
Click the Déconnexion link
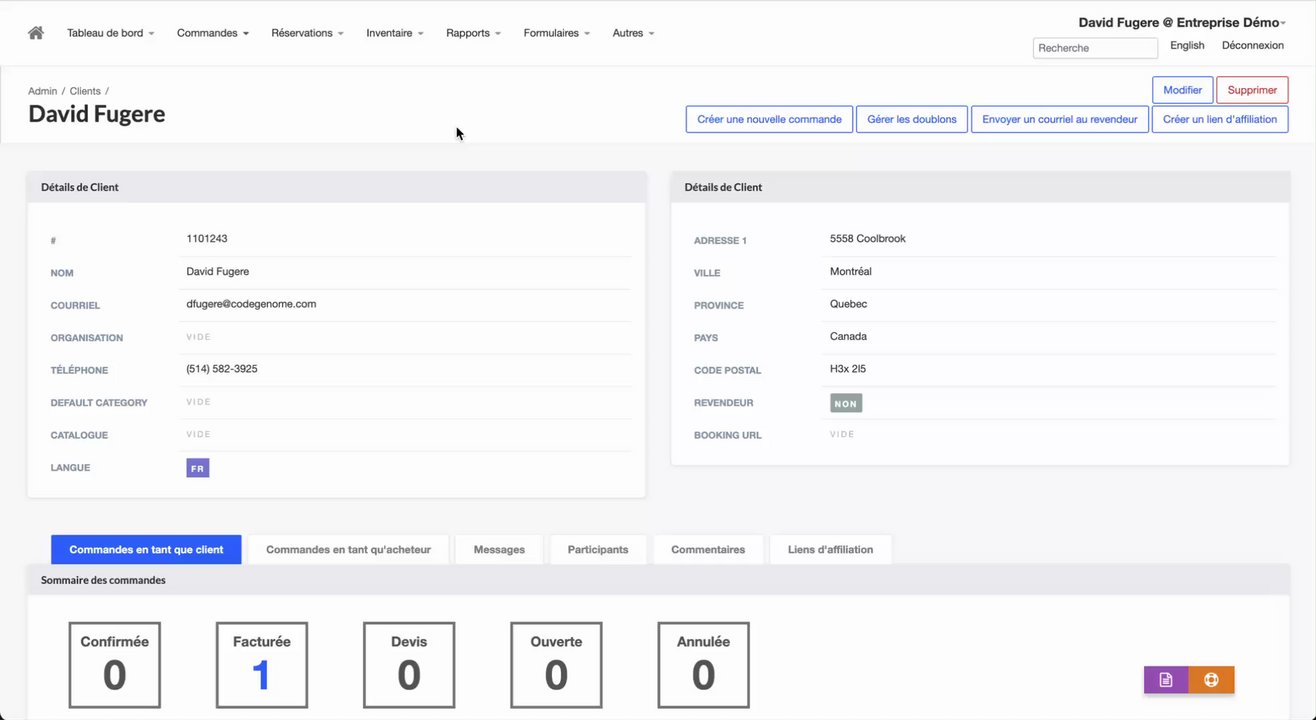pos(1253,45)
